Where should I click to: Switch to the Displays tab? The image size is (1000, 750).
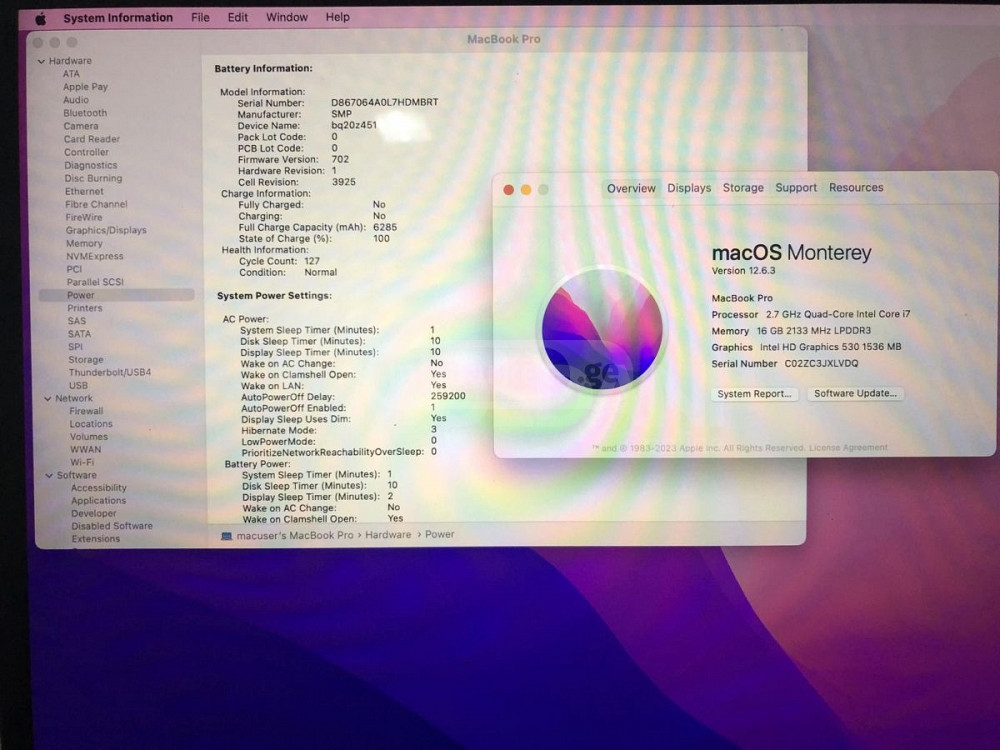[x=689, y=188]
